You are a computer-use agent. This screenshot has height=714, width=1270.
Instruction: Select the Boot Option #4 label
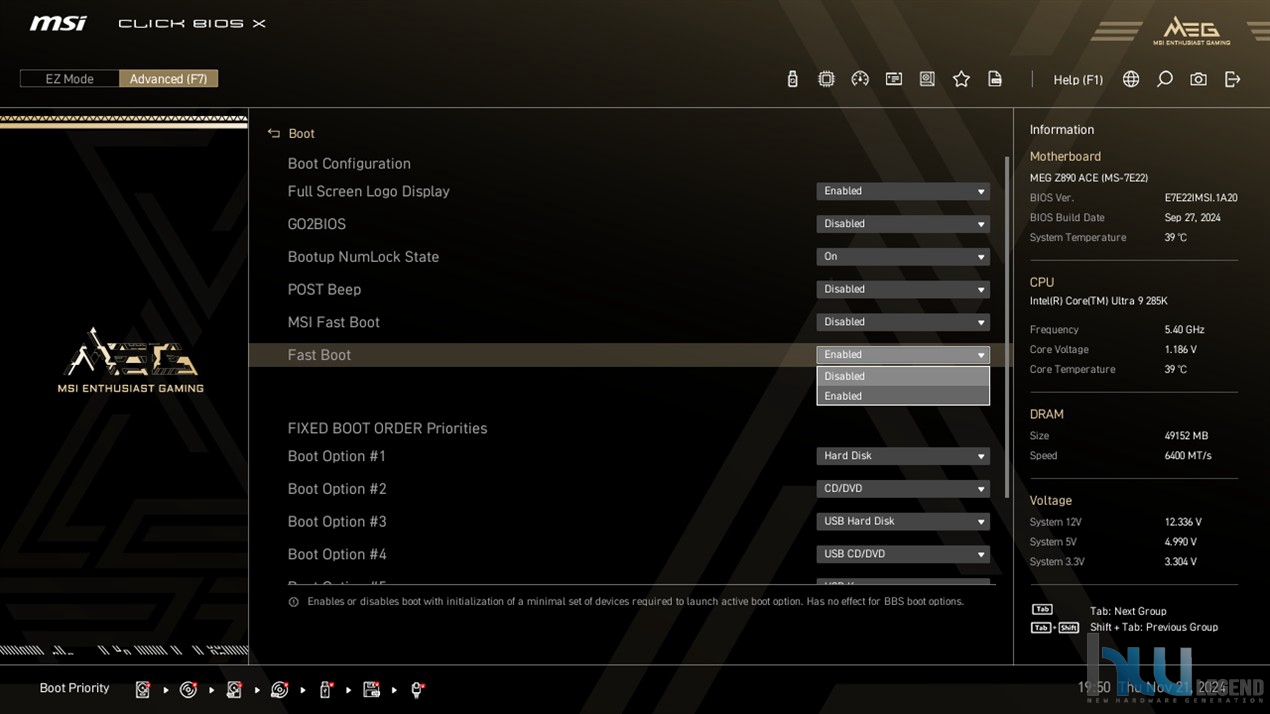pyautogui.click(x=336, y=554)
